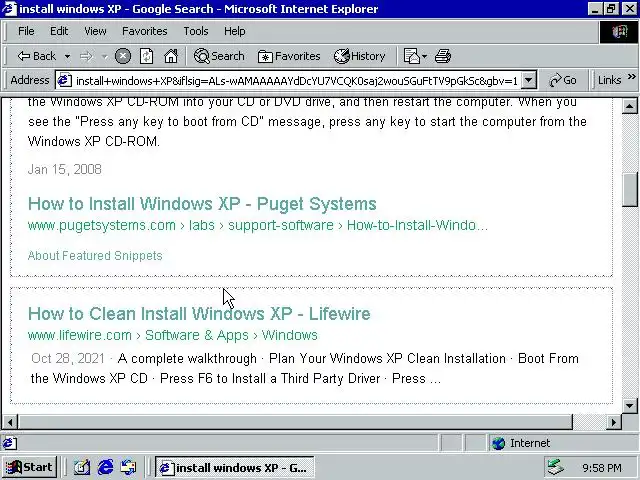Expand the Links toolbar chevron

pyautogui.click(x=632, y=76)
